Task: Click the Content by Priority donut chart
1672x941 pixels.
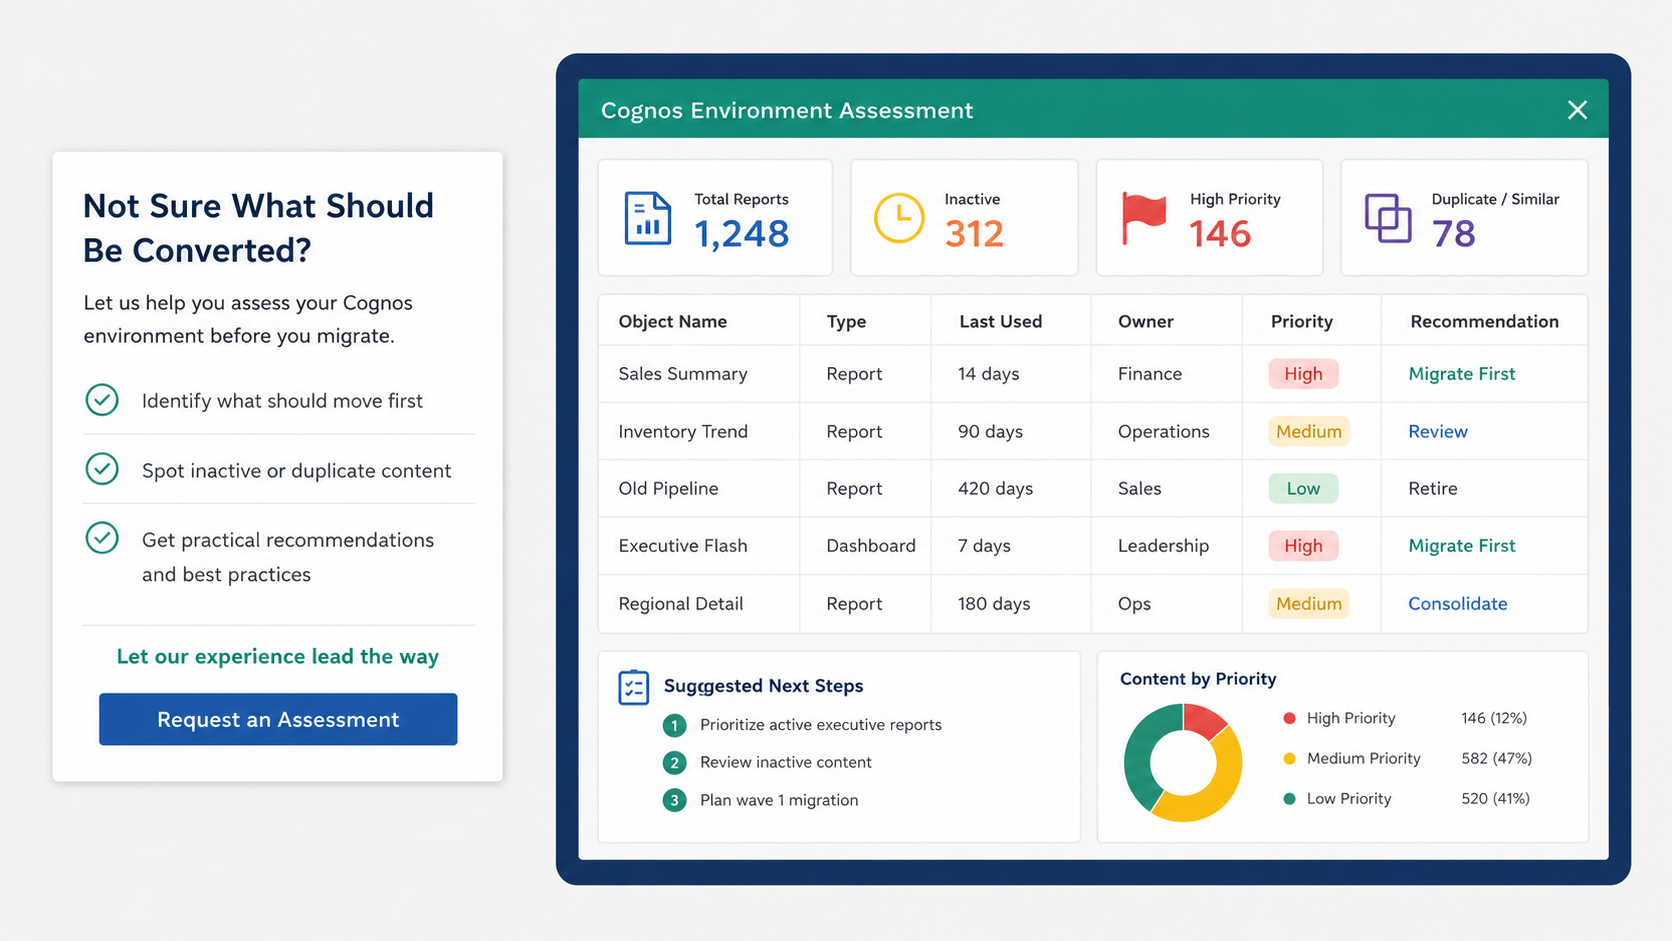Action: tap(1183, 763)
